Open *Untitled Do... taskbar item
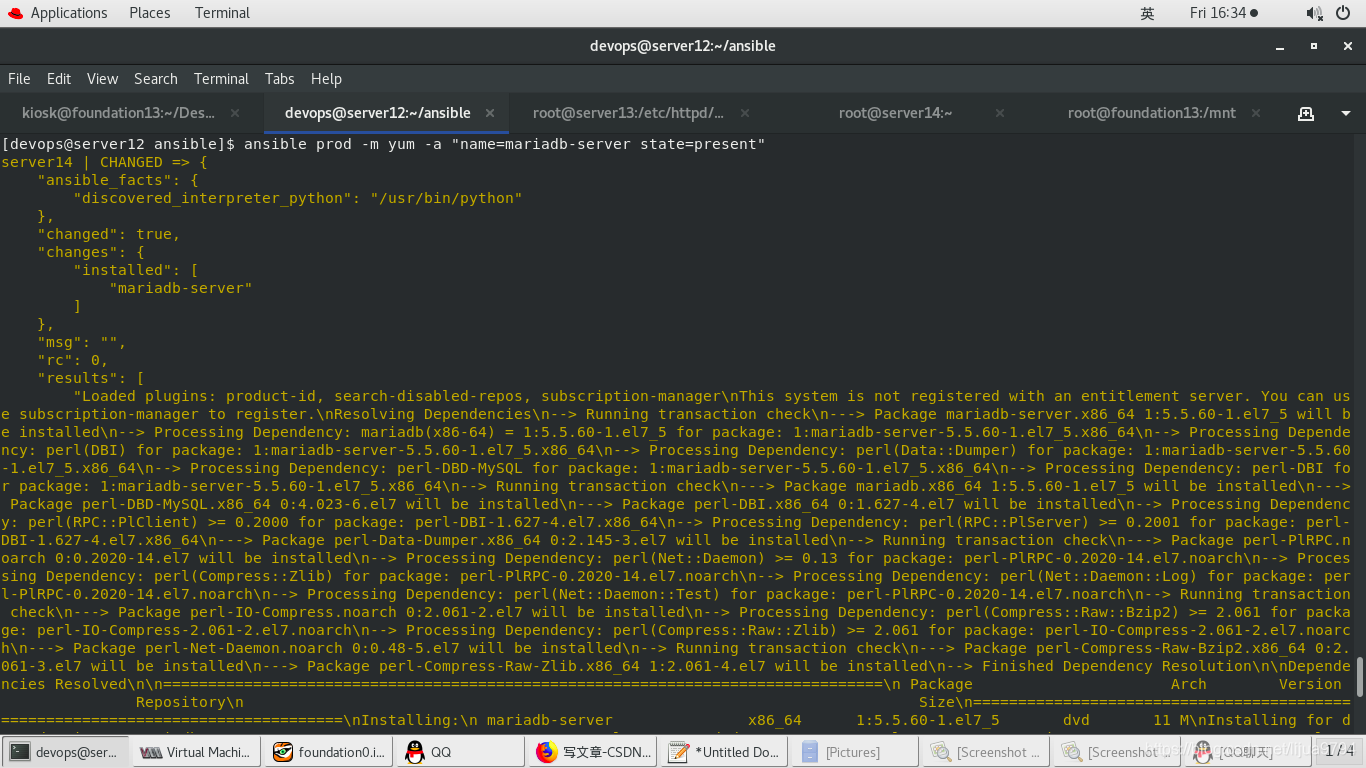The width and height of the screenshot is (1366, 768). pyautogui.click(x=724, y=752)
